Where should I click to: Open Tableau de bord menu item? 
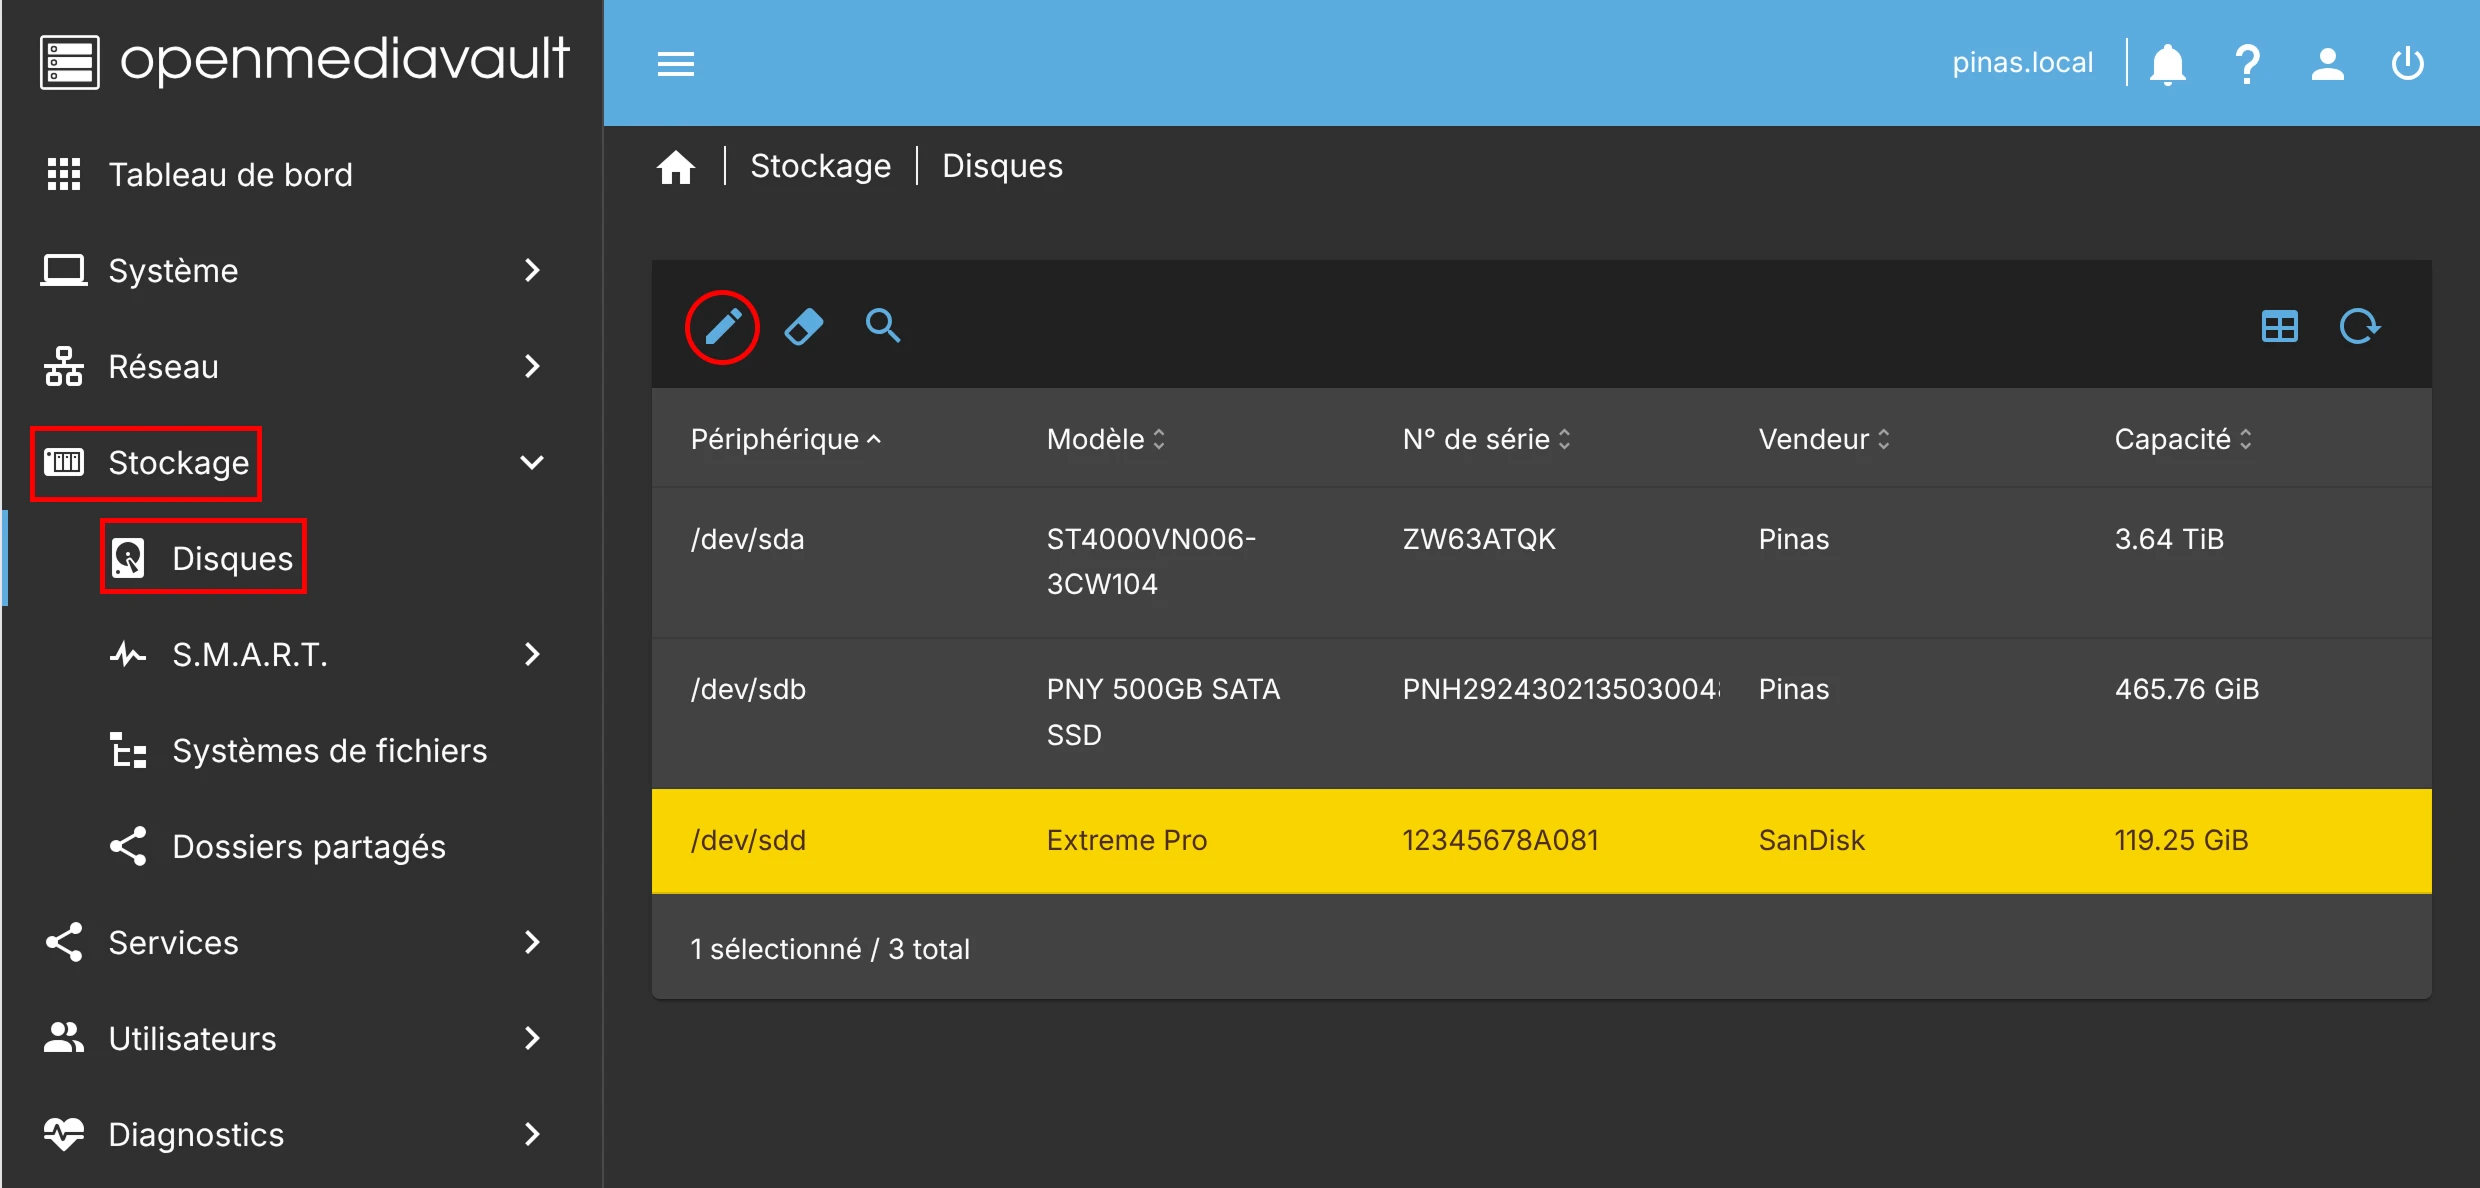click(230, 175)
